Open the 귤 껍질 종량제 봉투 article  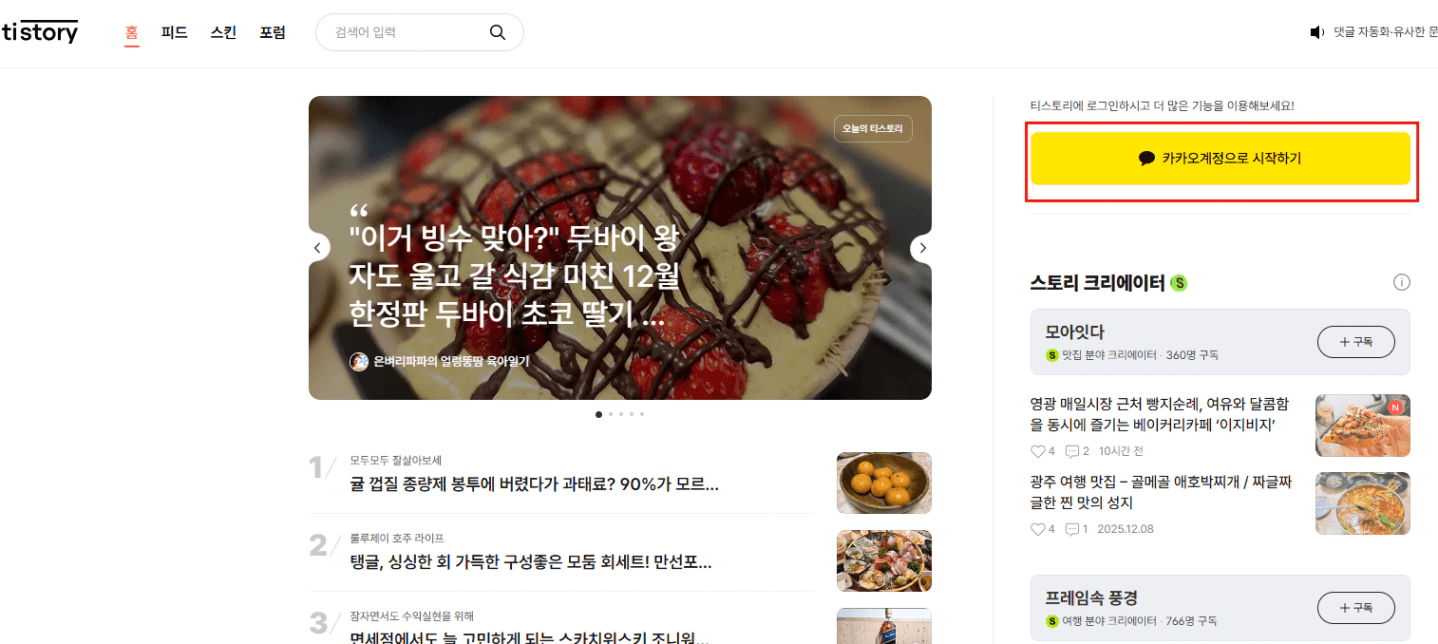pos(534,485)
